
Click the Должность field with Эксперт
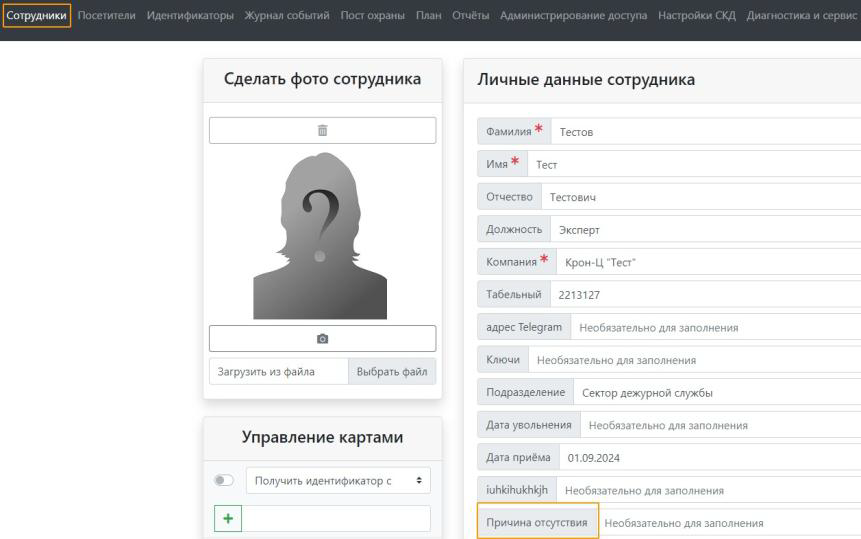700,229
